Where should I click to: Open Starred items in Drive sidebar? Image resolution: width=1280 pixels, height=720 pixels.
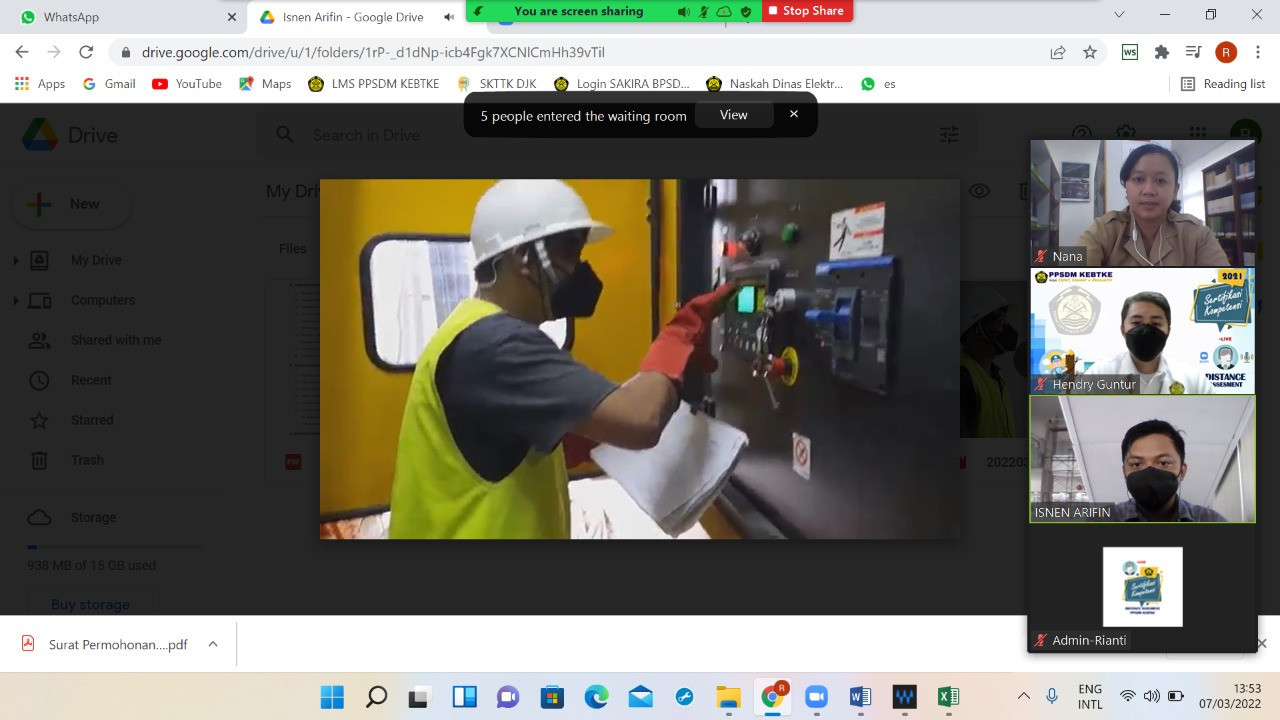pyautogui.click(x=91, y=420)
